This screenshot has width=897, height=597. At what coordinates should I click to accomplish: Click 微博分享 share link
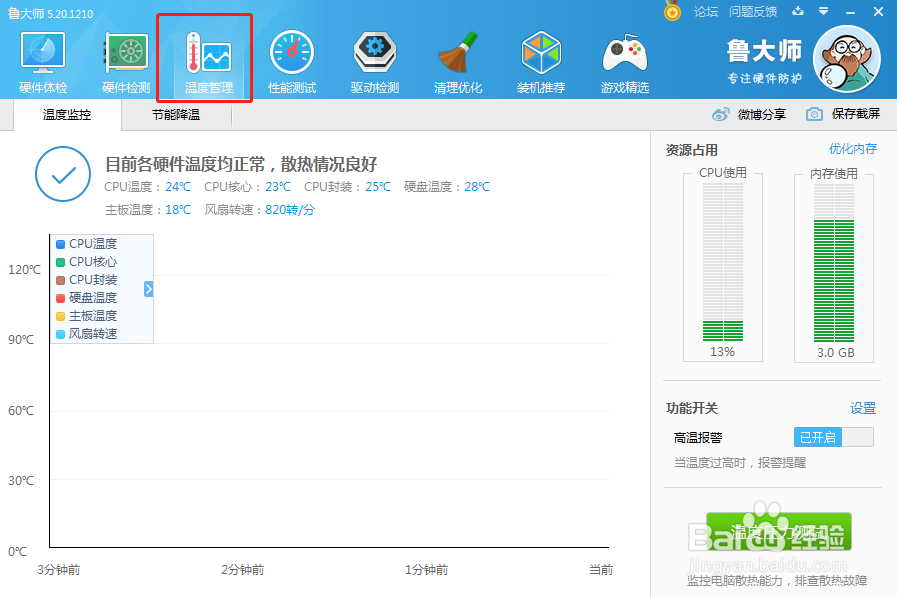(761, 114)
